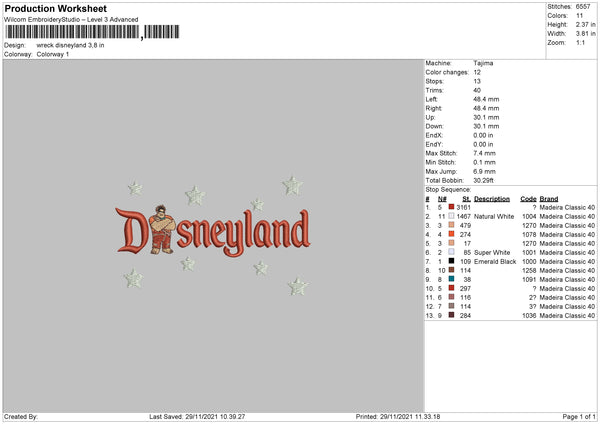Click the barcode under the worksheet title
The width and height of the screenshot is (600, 424).
tap(92, 32)
